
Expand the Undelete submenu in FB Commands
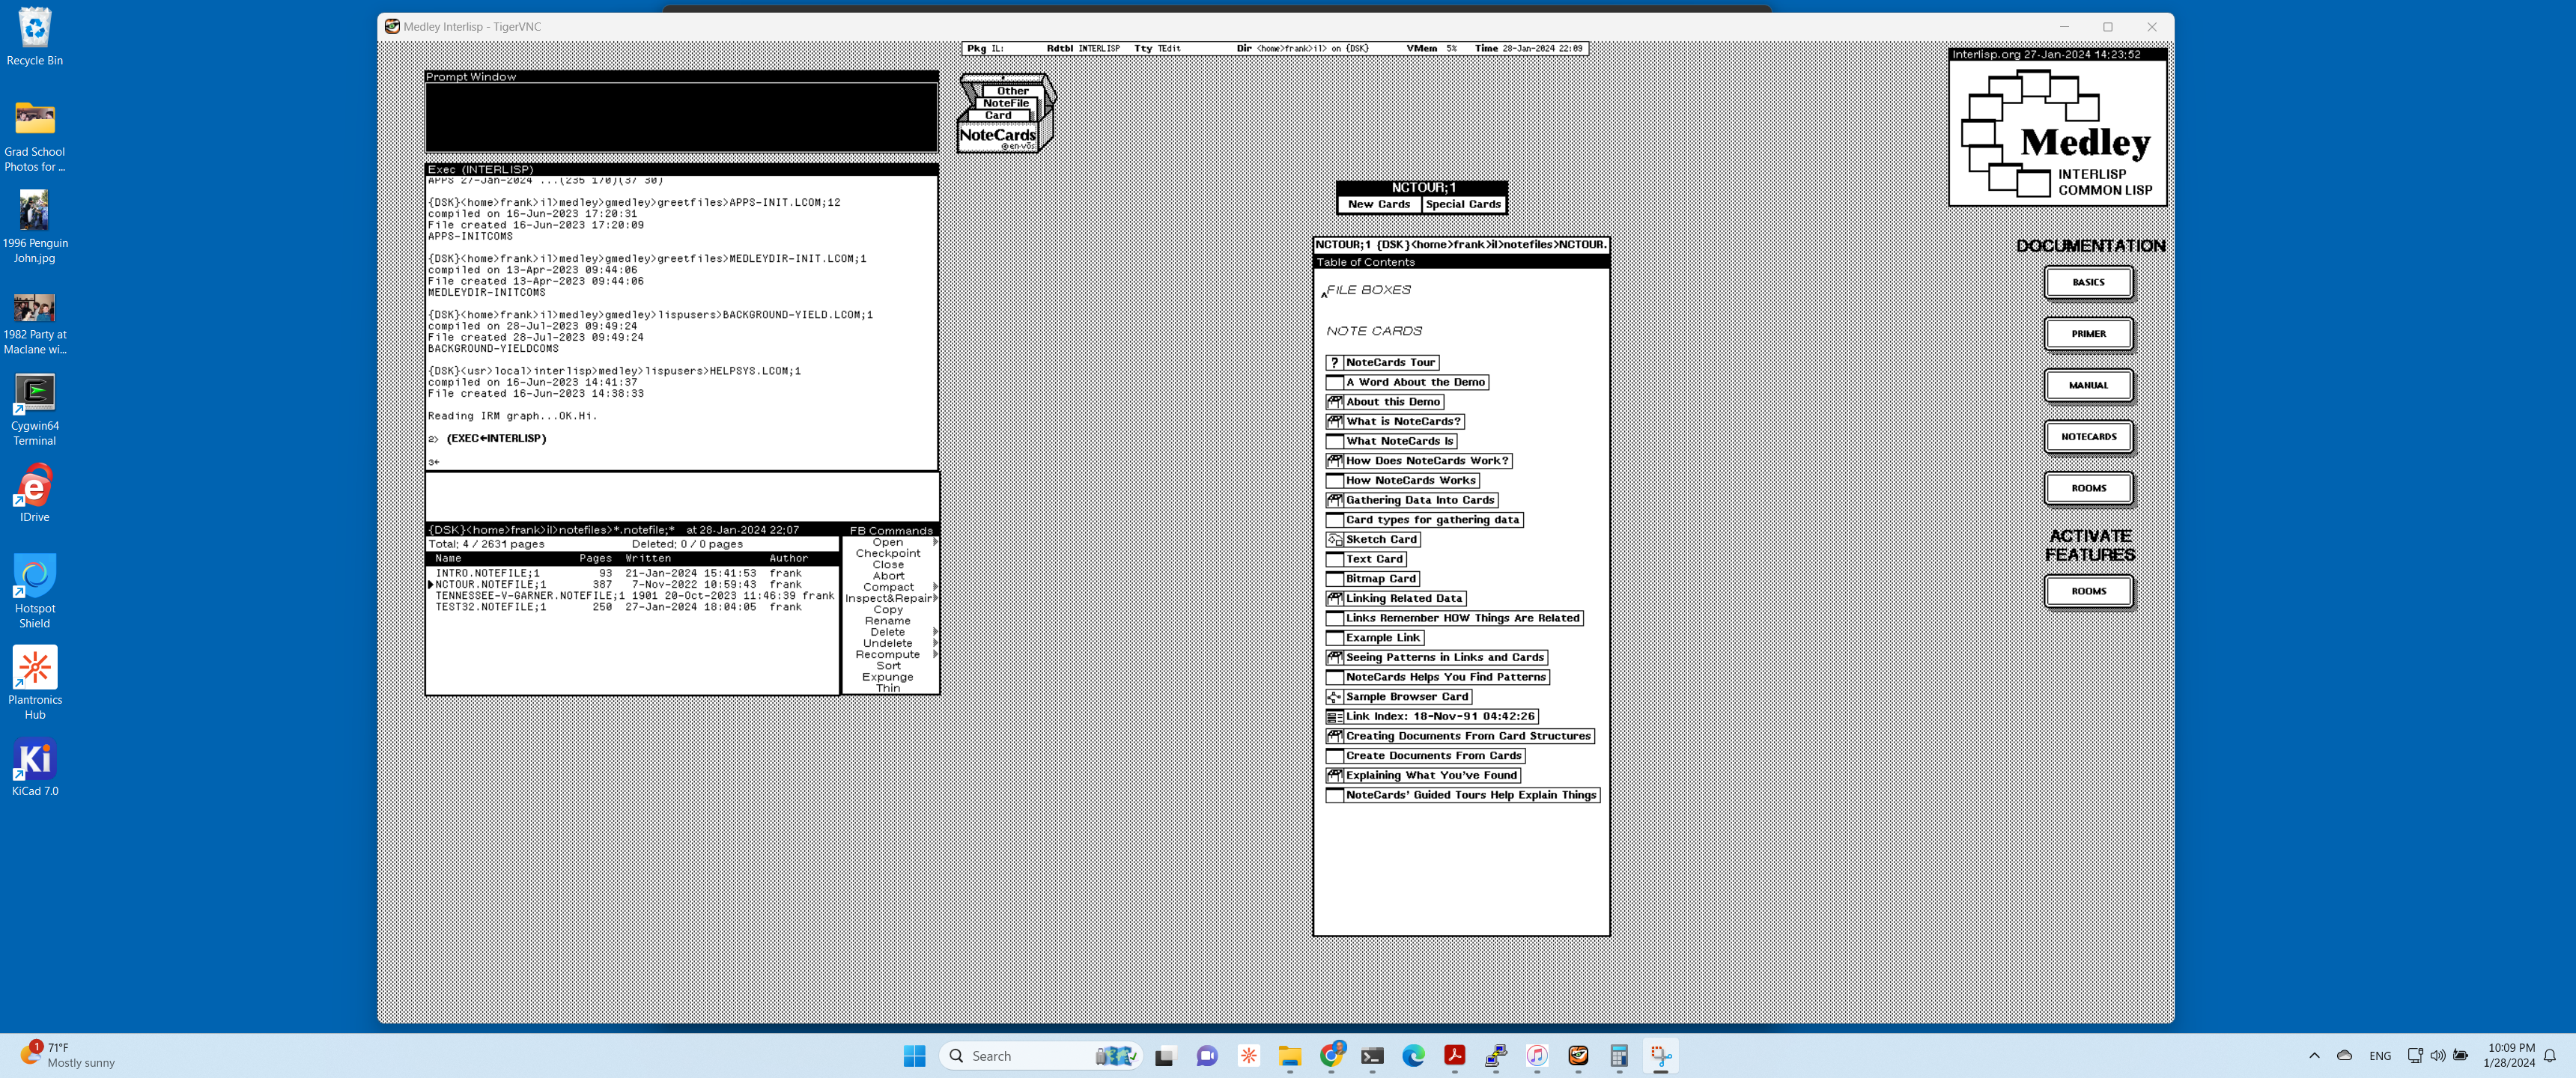[936, 643]
